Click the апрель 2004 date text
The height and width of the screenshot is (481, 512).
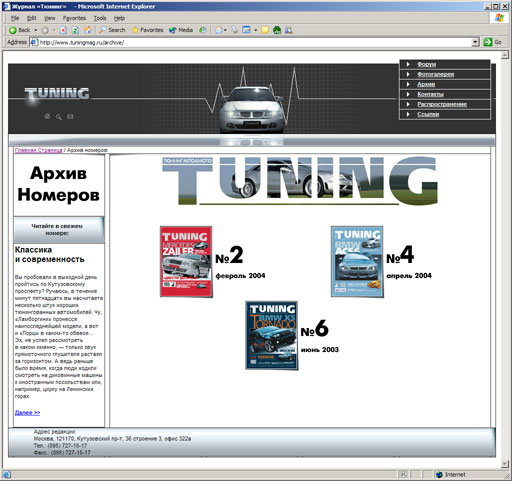409,276
